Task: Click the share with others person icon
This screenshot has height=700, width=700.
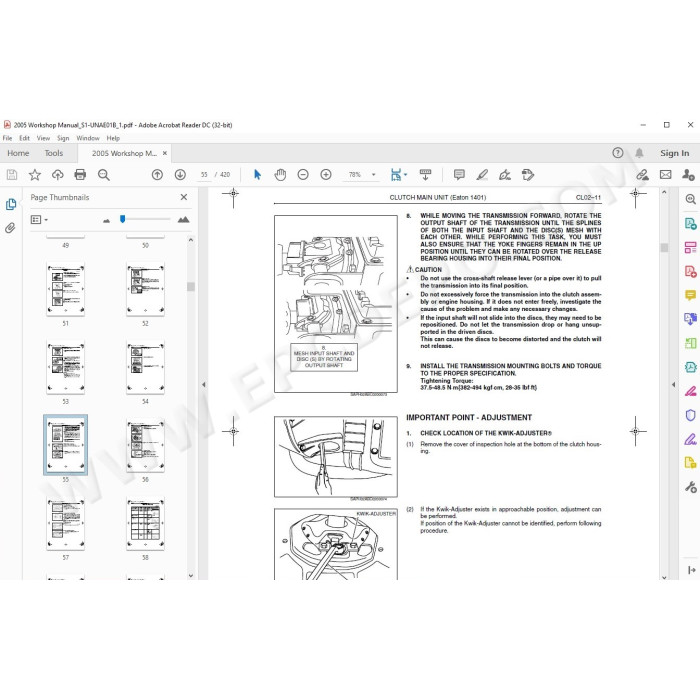Action: (688, 175)
